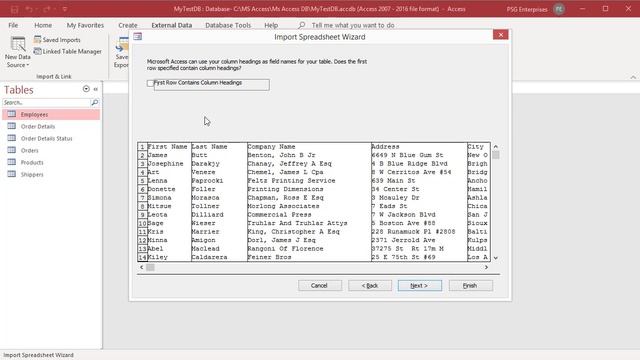Click the First Name header cell in preview
Image resolution: width=640 pixels, height=360 pixels.
click(x=169, y=147)
